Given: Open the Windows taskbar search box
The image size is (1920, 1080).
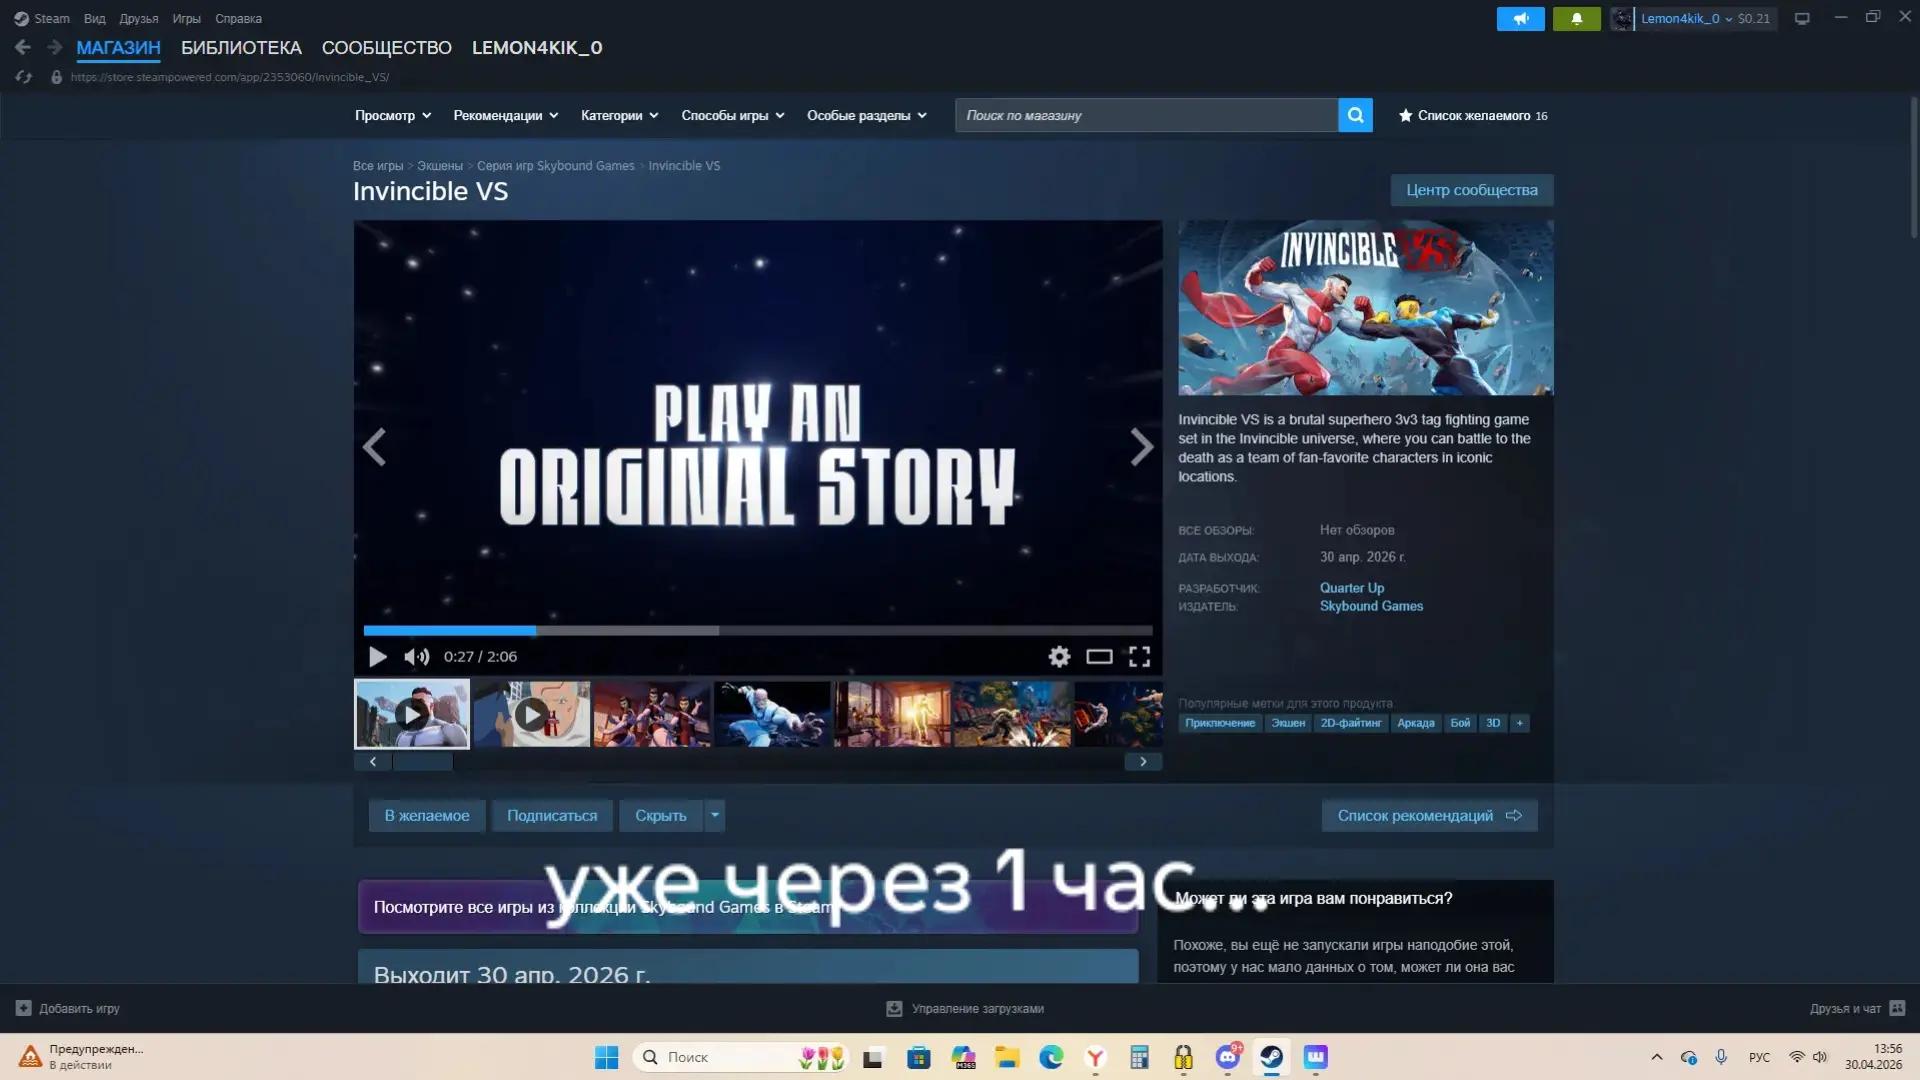Looking at the screenshot, I should tap(741, 1057).
